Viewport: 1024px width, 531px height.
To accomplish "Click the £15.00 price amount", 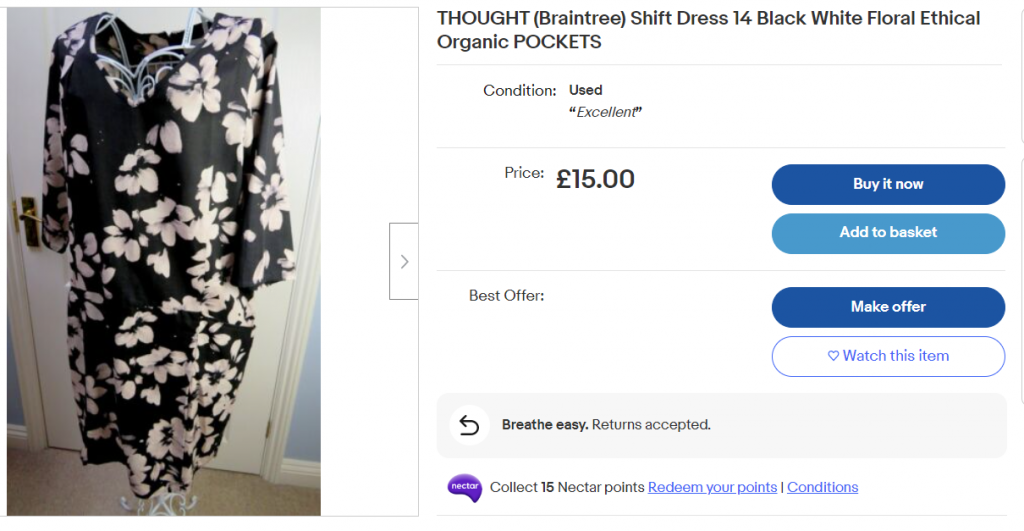I will [595, 179].
